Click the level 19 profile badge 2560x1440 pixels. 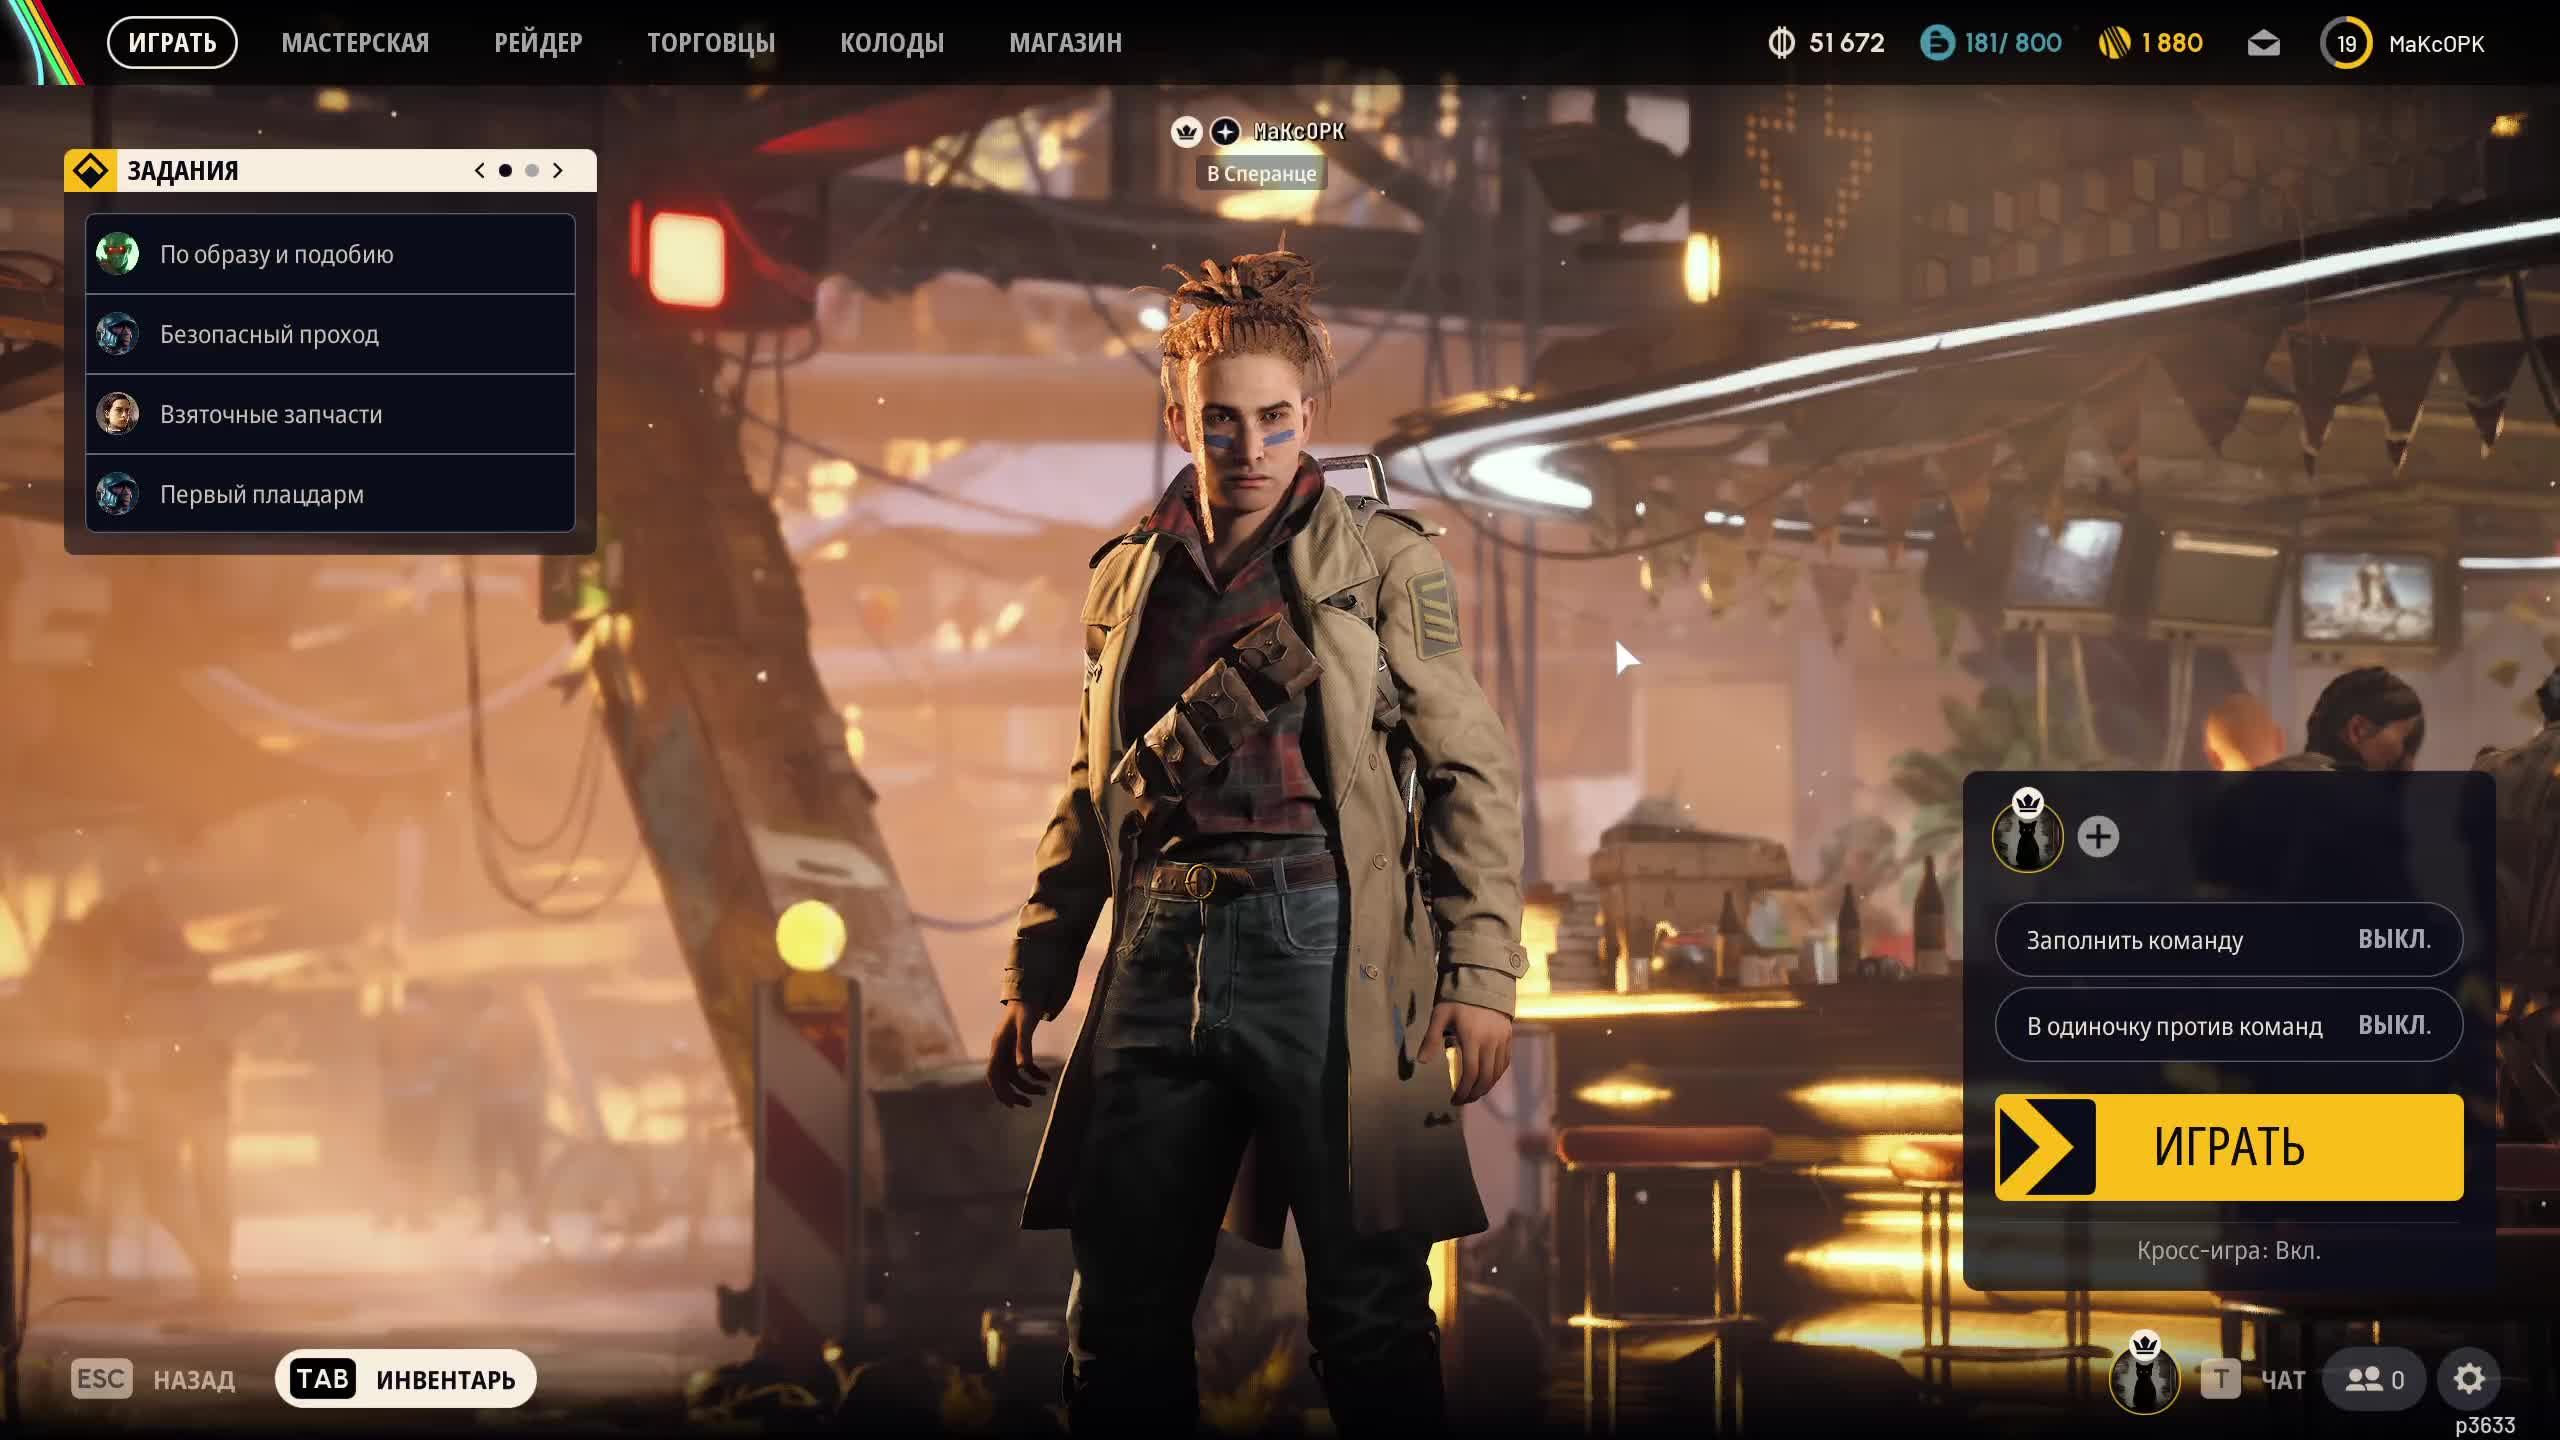2346,44
